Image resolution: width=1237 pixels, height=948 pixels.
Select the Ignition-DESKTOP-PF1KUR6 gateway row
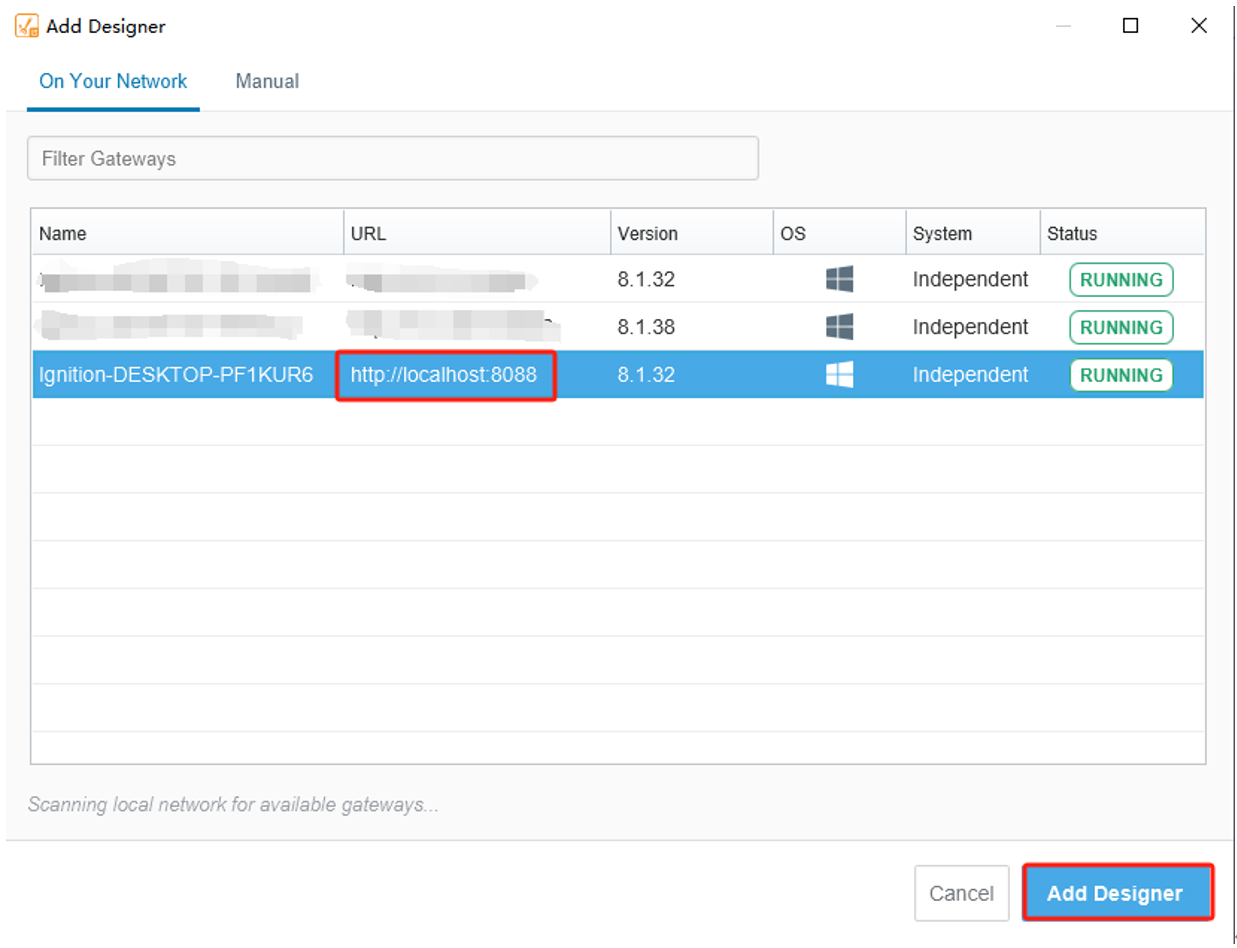coord(618,375)
